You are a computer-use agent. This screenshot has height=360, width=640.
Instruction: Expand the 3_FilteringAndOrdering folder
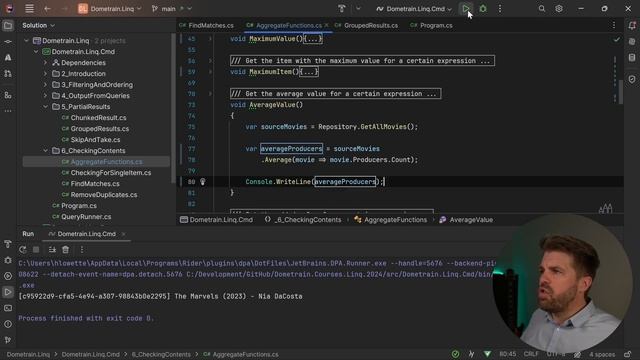click(x=45, y=85)
